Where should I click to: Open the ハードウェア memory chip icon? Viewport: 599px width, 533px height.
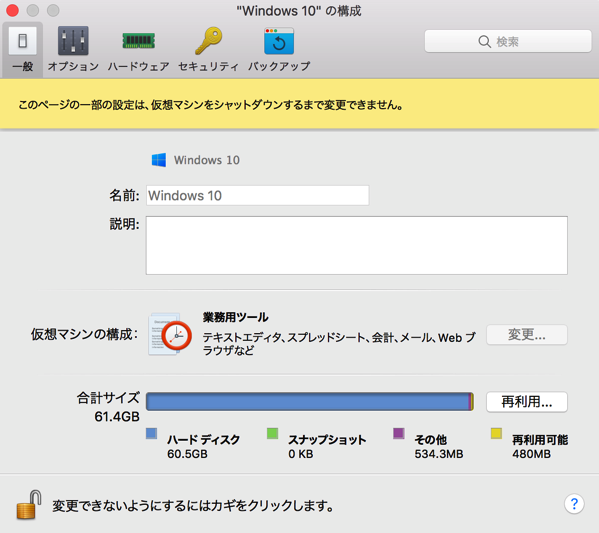pyautogui.click(x=139, y=41)
